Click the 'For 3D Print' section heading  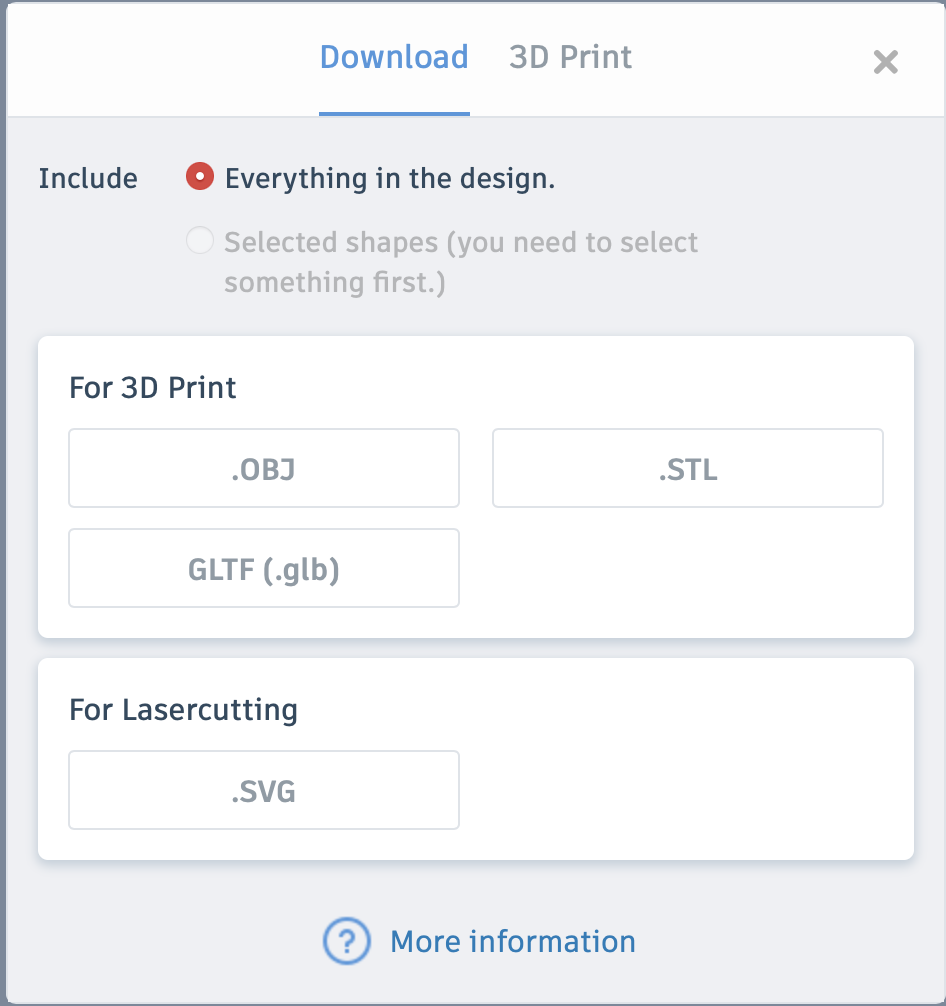153,387
